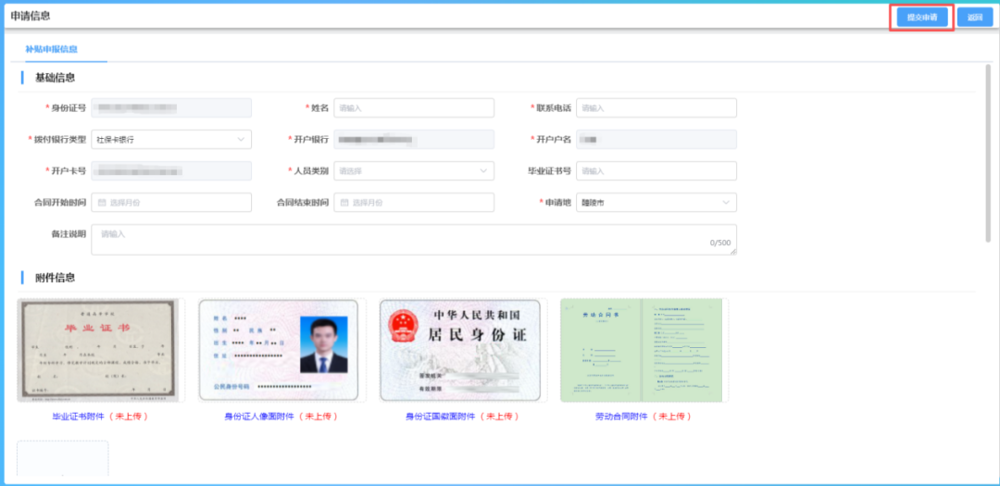The height and width of the screenshot is (486, 1000).
Task: Click the 0/500 character counter
Action: [x=721, y=243]
